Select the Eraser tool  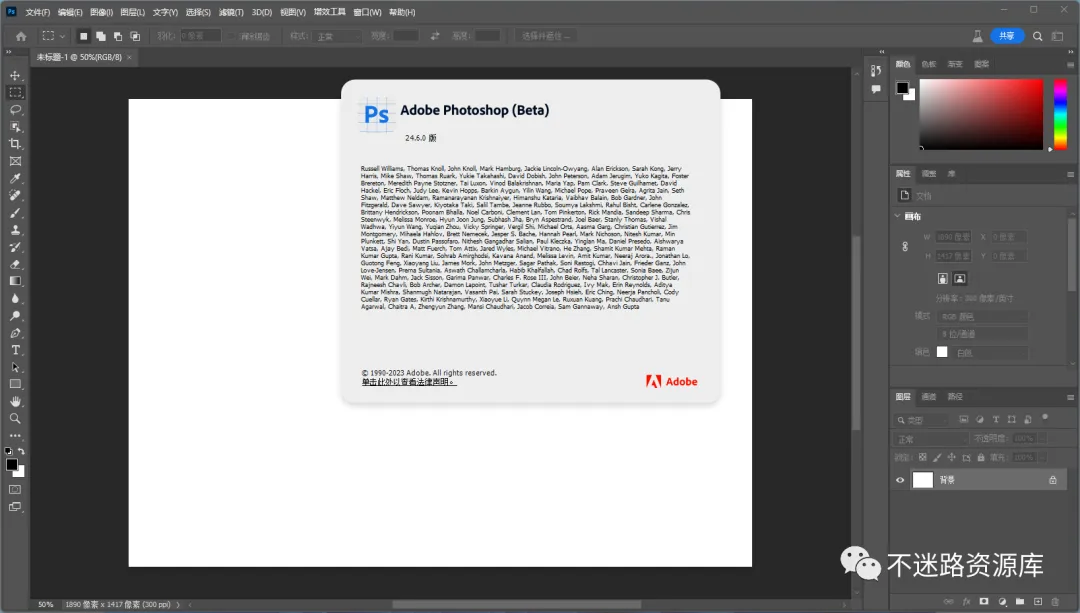tap(15, 264)
